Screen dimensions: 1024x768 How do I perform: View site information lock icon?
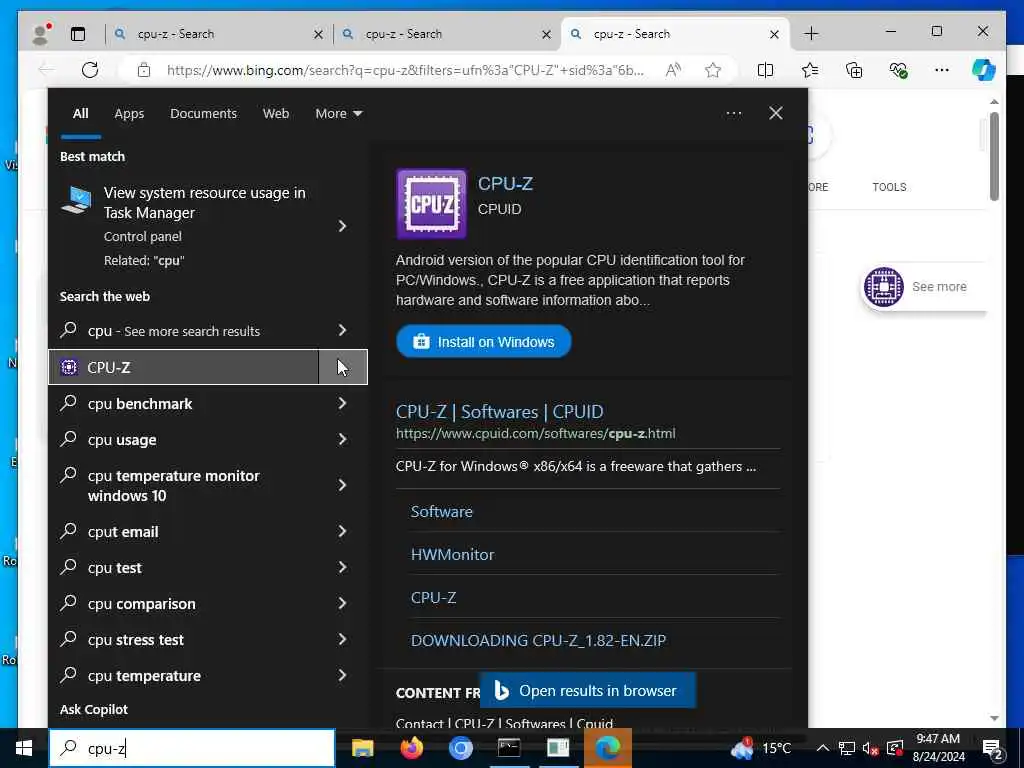tap(144, 70)
